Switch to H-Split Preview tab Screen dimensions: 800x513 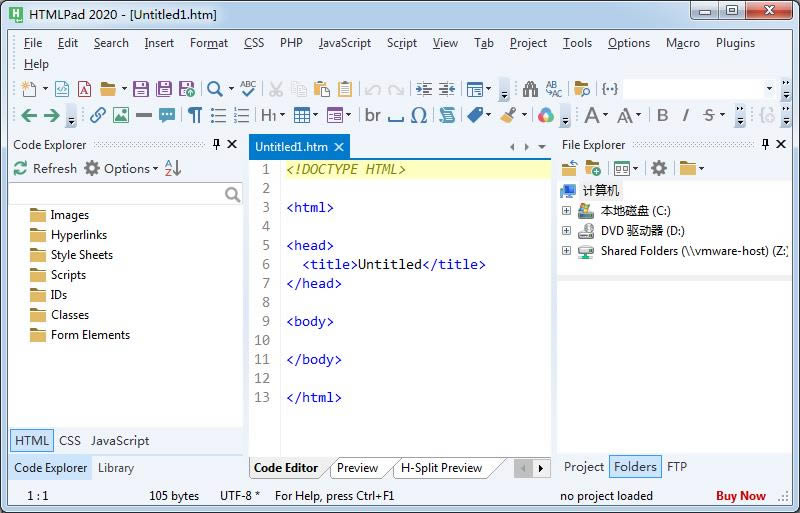coord(441,468)
